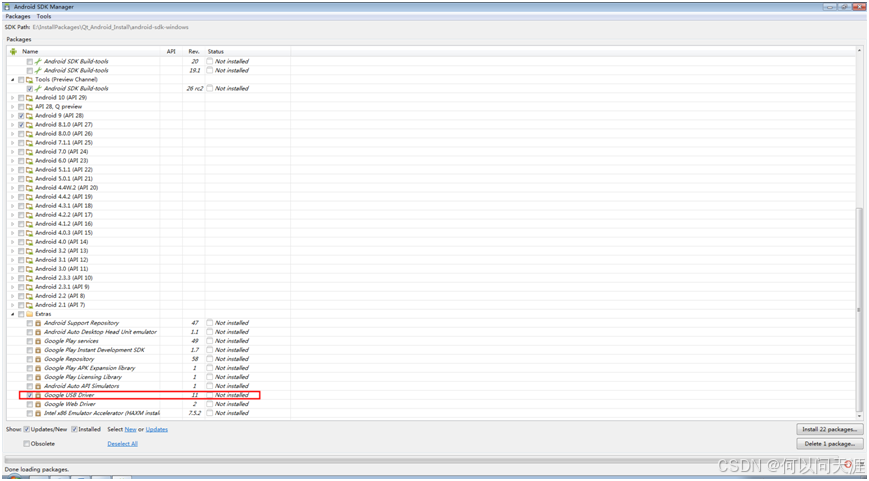Open the Tools menu
Screen dimensions: 869x481
(44, 17)
